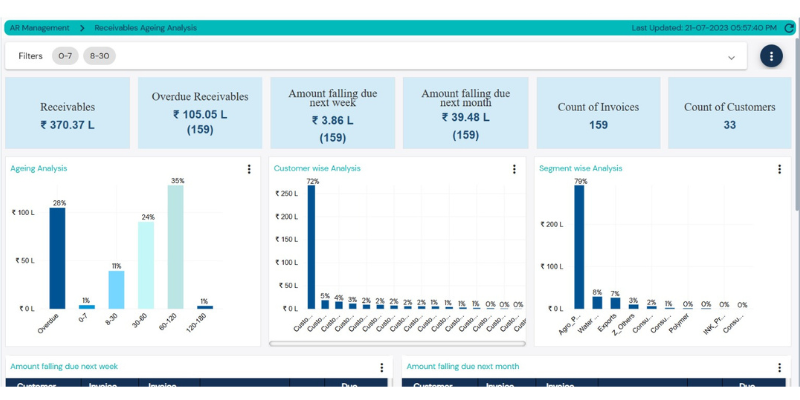Open Ageing Analysis chart kebab menu
Screen dimensions: 800x400
[249, 169]
